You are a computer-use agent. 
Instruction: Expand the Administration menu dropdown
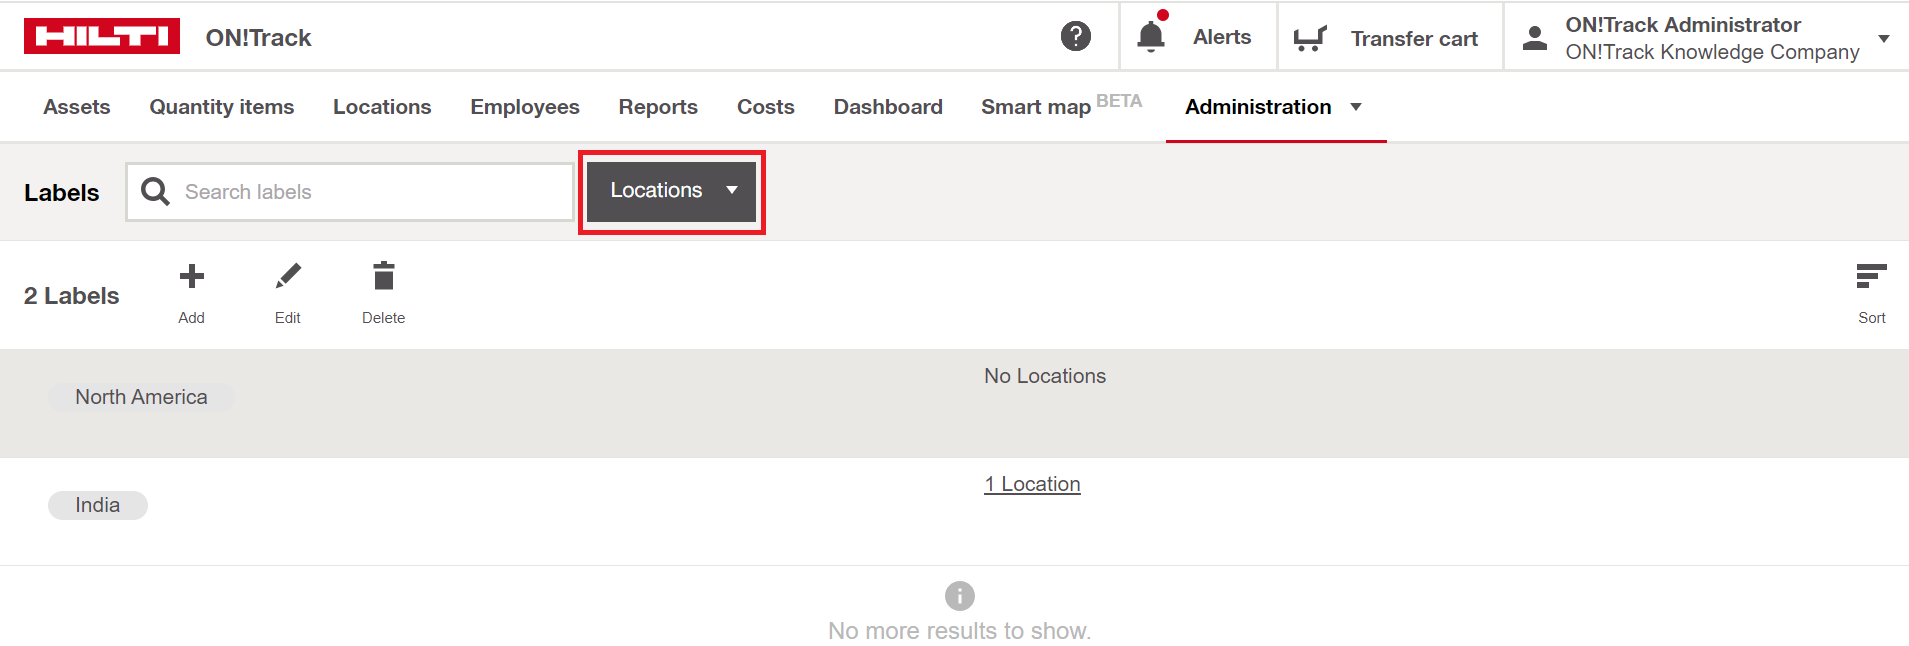pos(1356,107)
